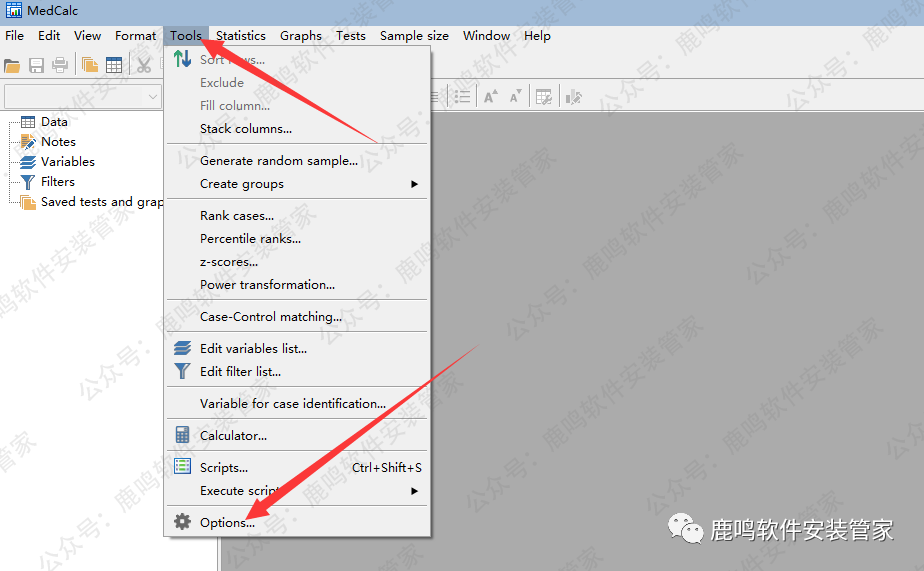Click the Filters funnel icon in tree

coord(28,182)
